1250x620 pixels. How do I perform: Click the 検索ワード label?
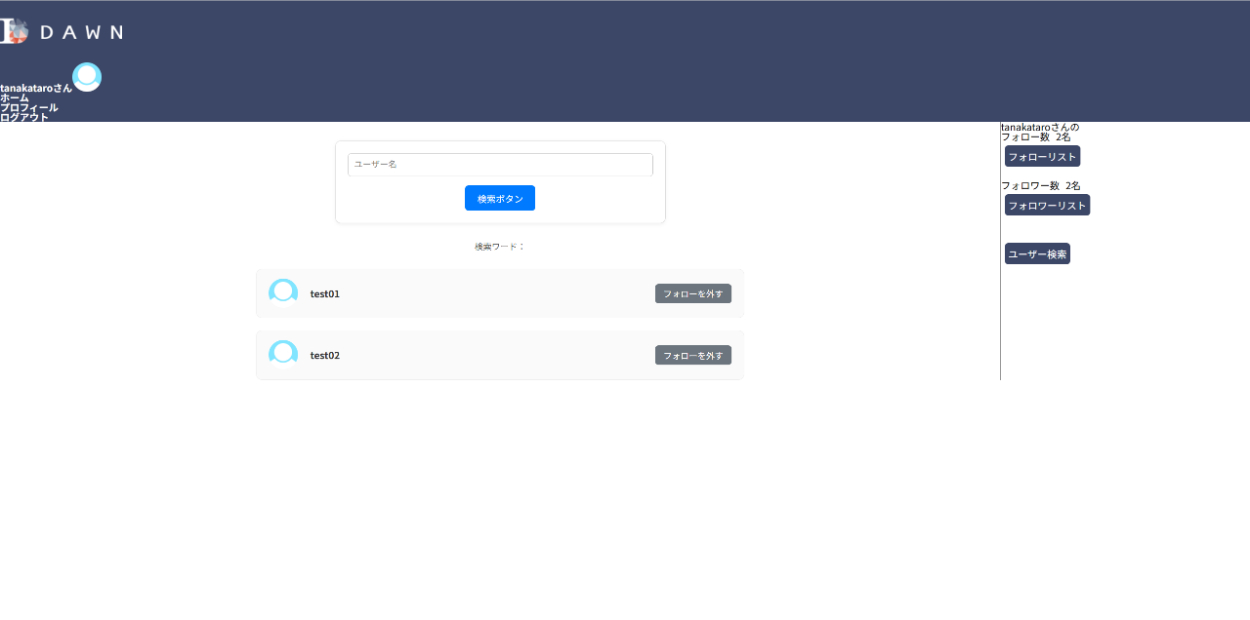point(499,247)
